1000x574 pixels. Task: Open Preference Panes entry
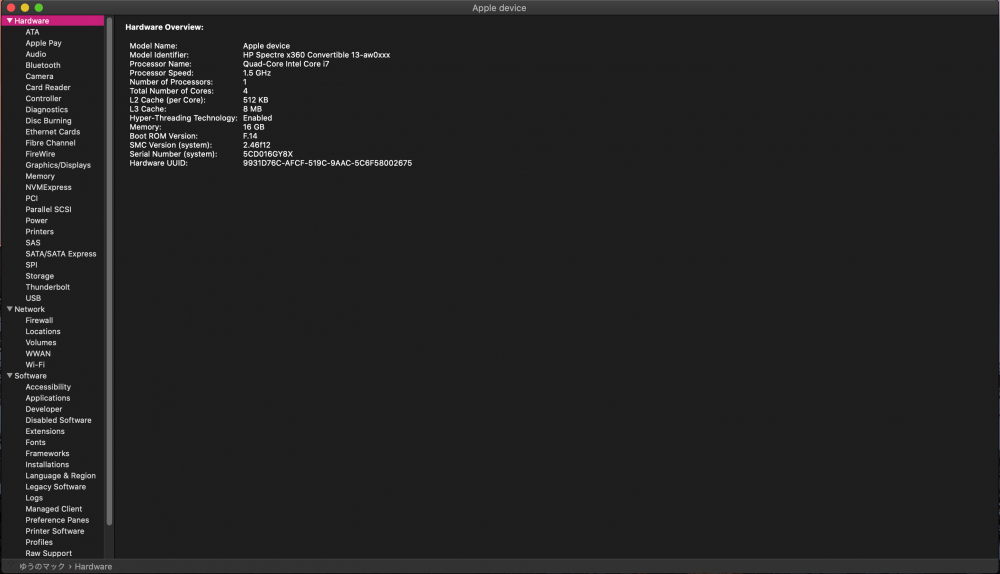[x=57, y=520]
